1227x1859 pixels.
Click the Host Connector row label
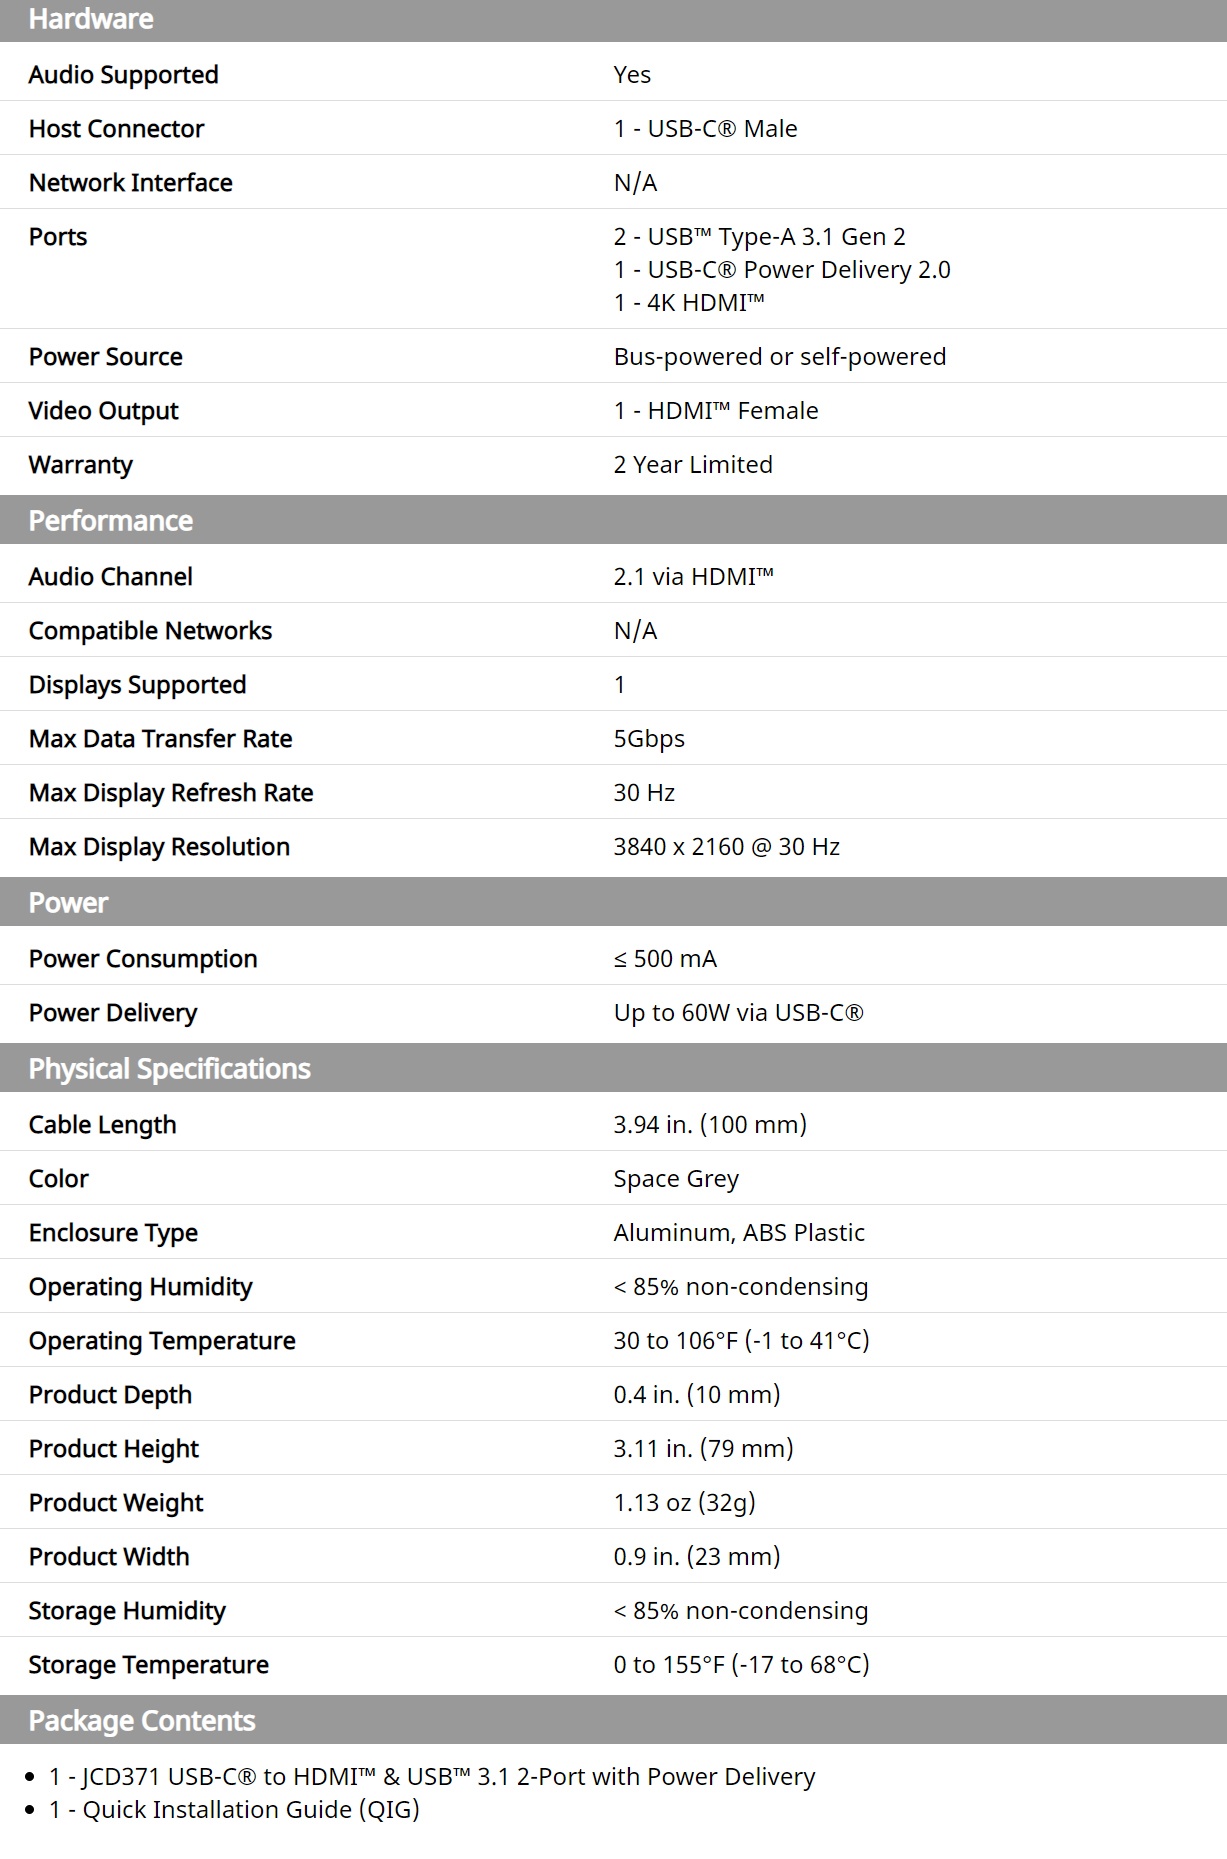click(116, 128)
